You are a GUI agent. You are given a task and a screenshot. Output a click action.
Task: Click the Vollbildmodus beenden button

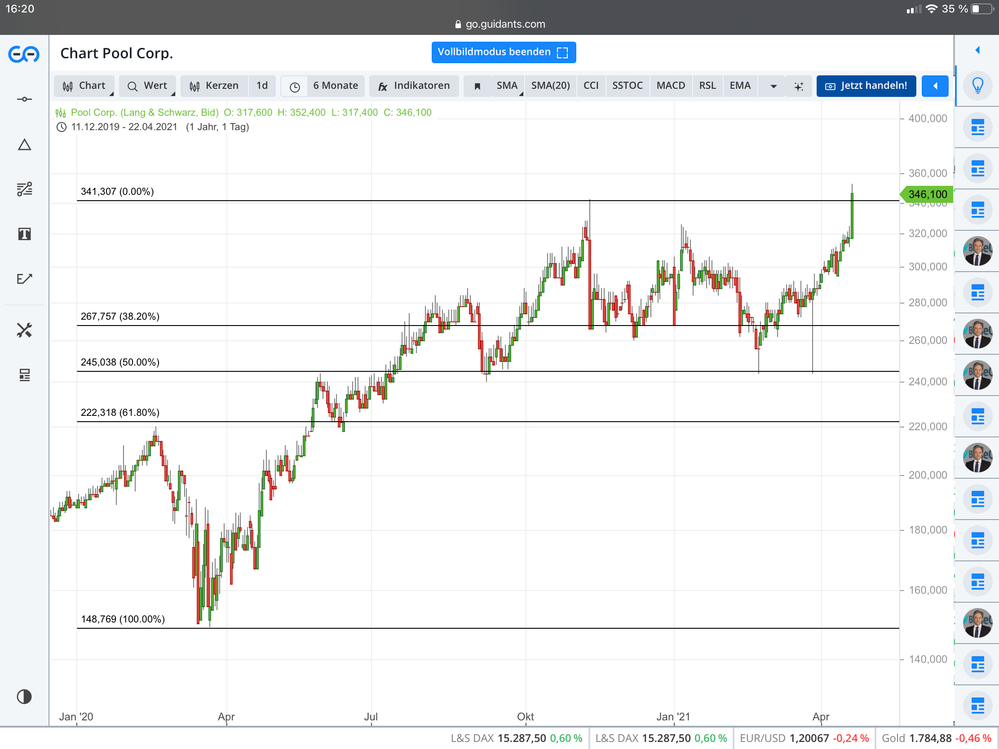click(x=504, y=52)
